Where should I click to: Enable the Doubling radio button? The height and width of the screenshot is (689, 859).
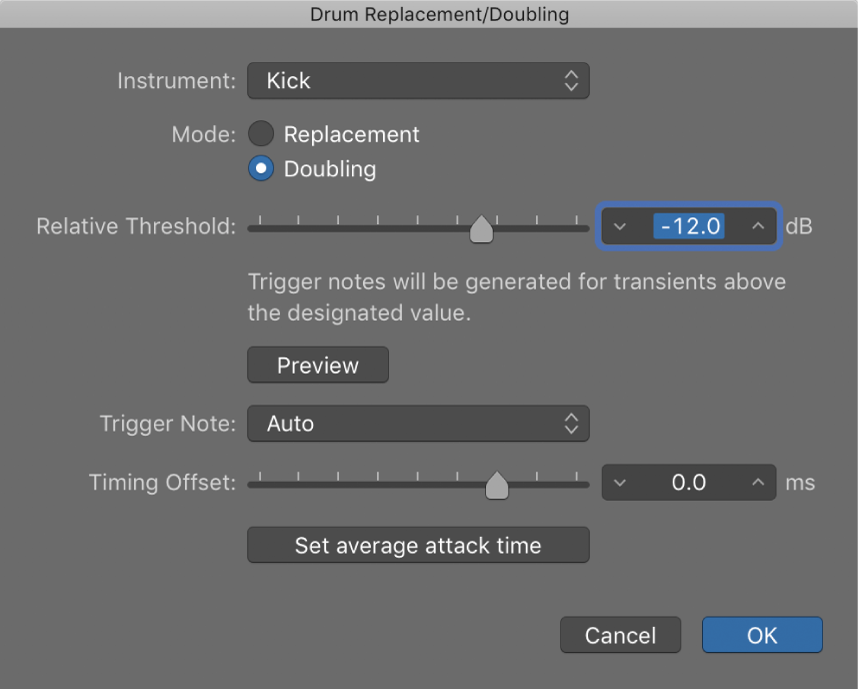point(260,168)
